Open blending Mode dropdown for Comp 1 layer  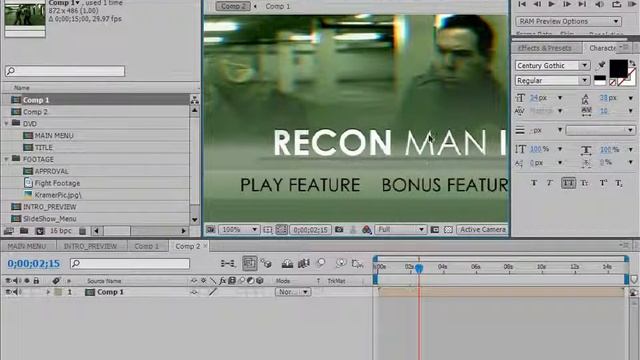point(293,292)
